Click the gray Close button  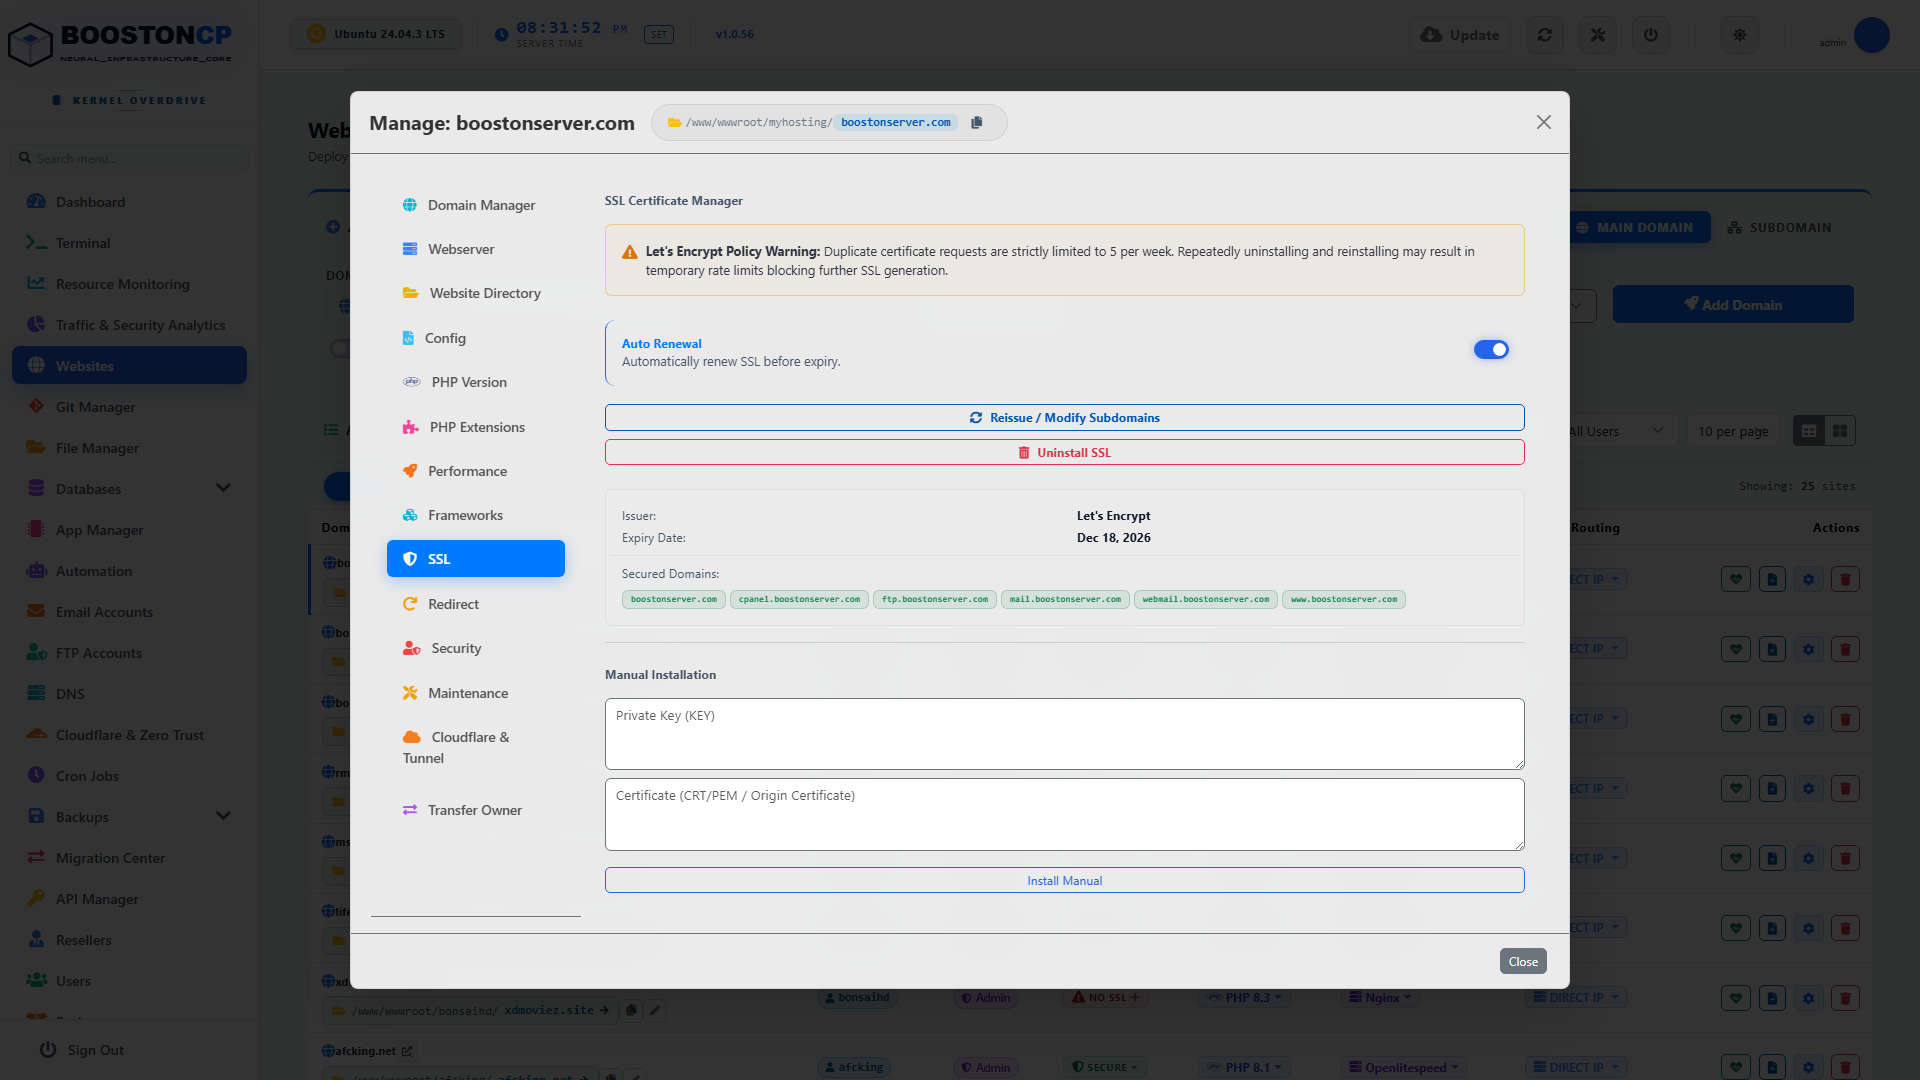click(1523, 961)
